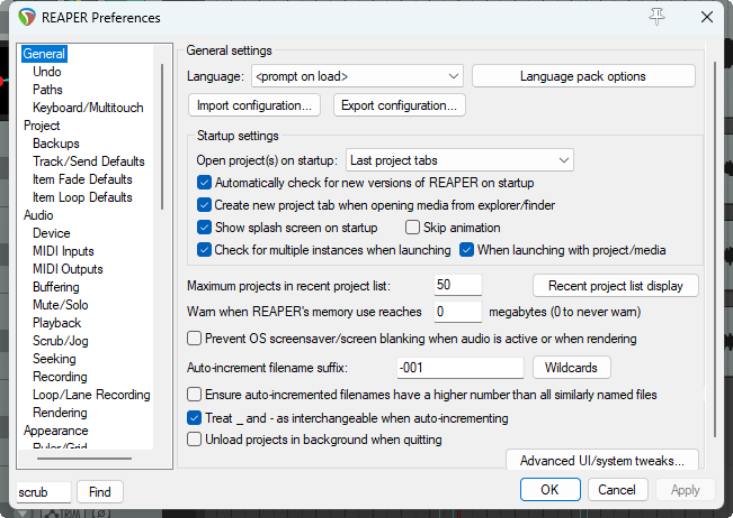The width and height of the screenshot is (733, 518).
Task: Select the Project category in the tree
Action: pos(42,125)
